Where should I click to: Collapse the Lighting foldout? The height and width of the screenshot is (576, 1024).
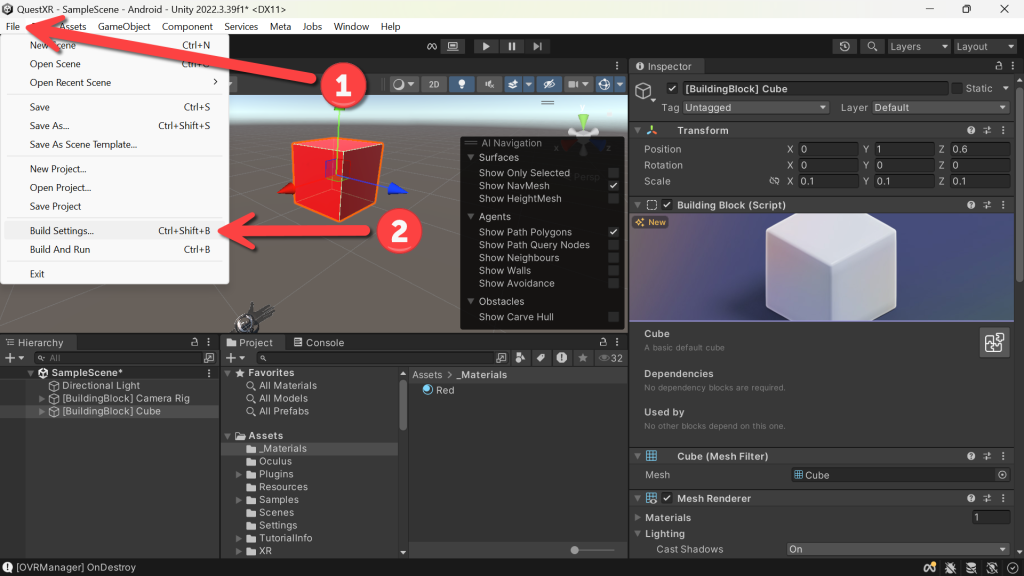[638, 534]
